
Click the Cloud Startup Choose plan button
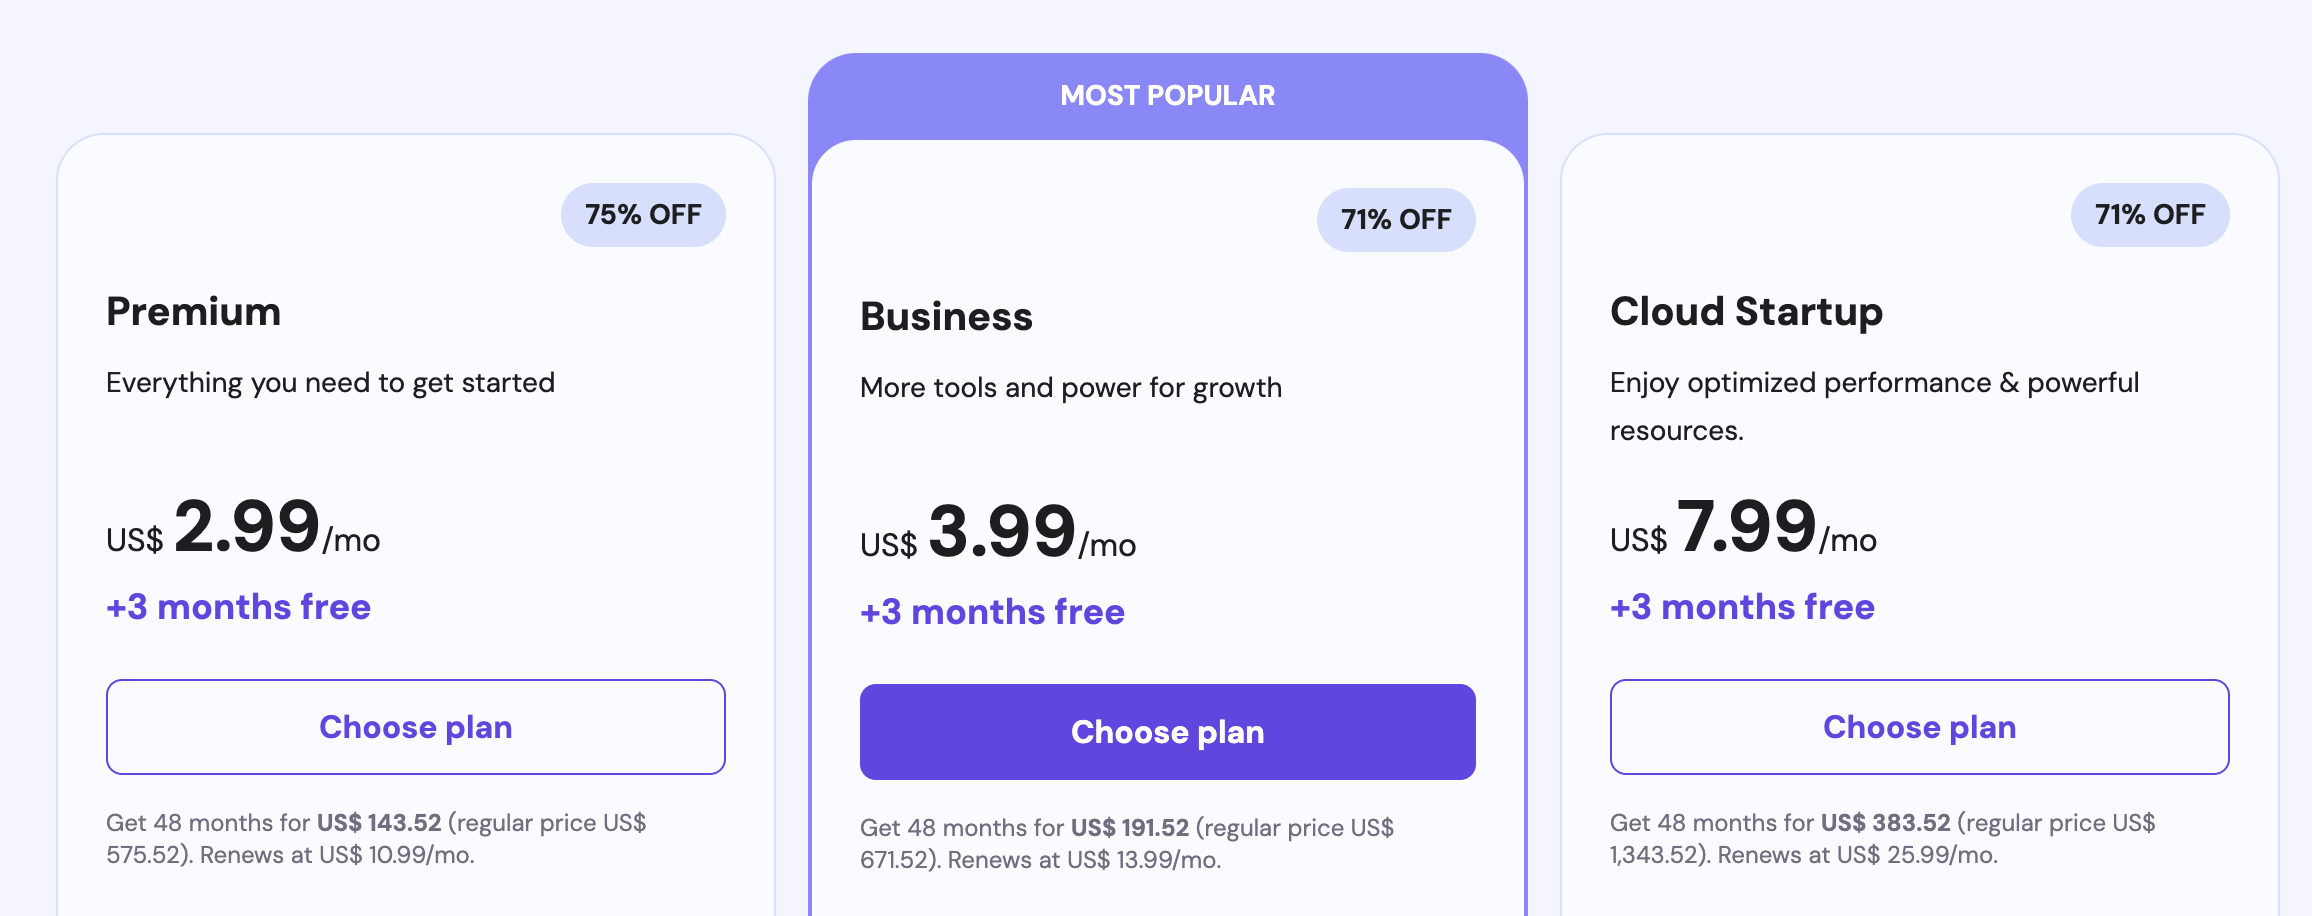[x=1920, y=727]
